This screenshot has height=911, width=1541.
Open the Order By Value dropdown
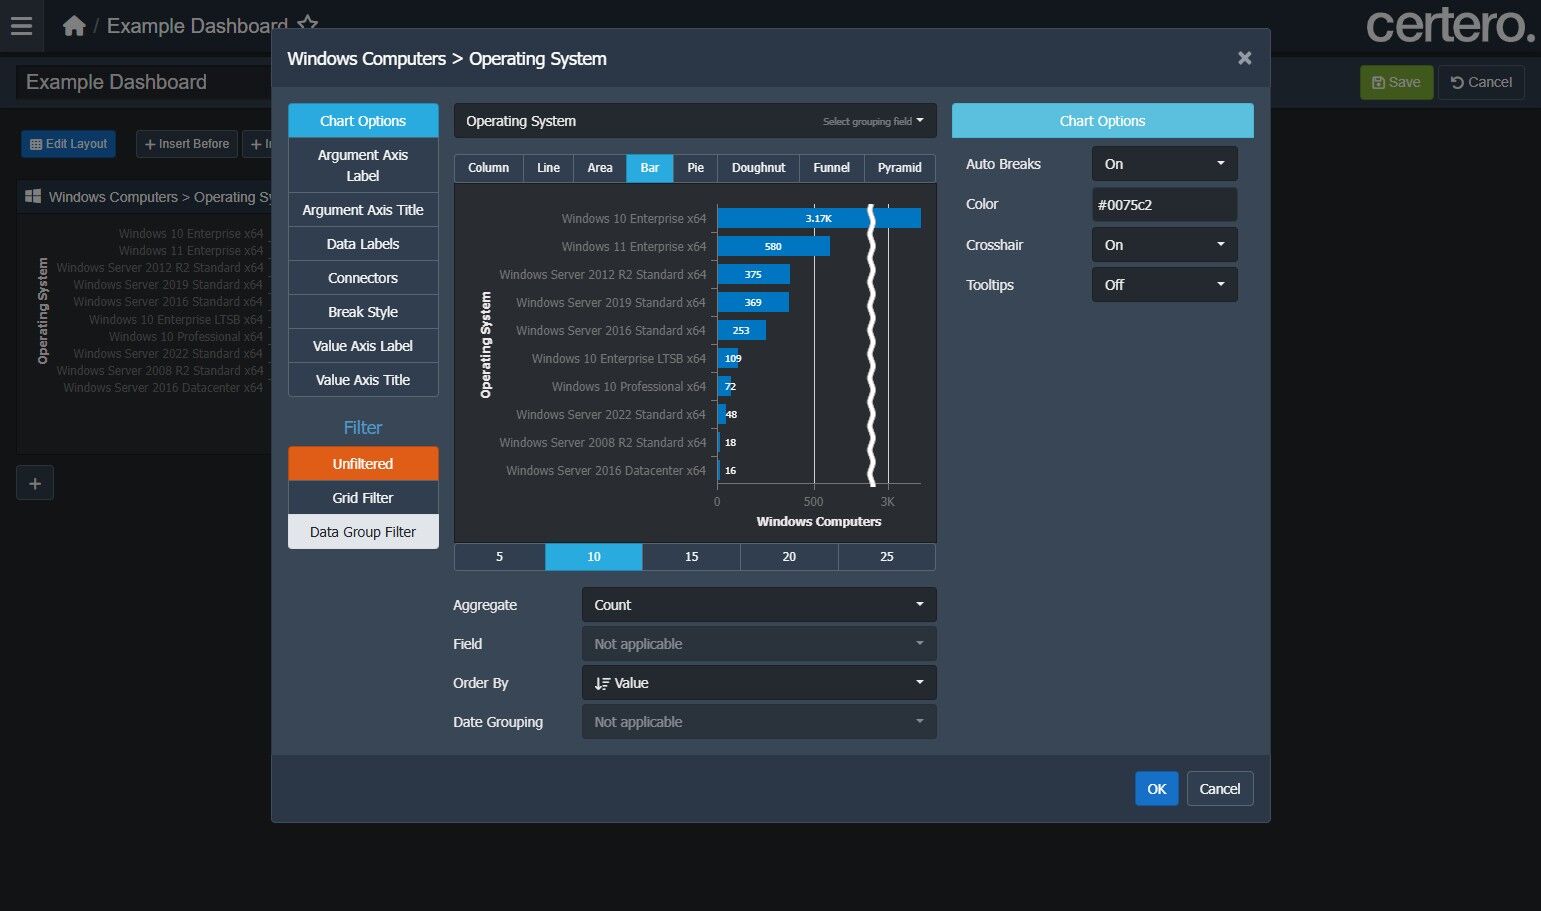point(758,683)
